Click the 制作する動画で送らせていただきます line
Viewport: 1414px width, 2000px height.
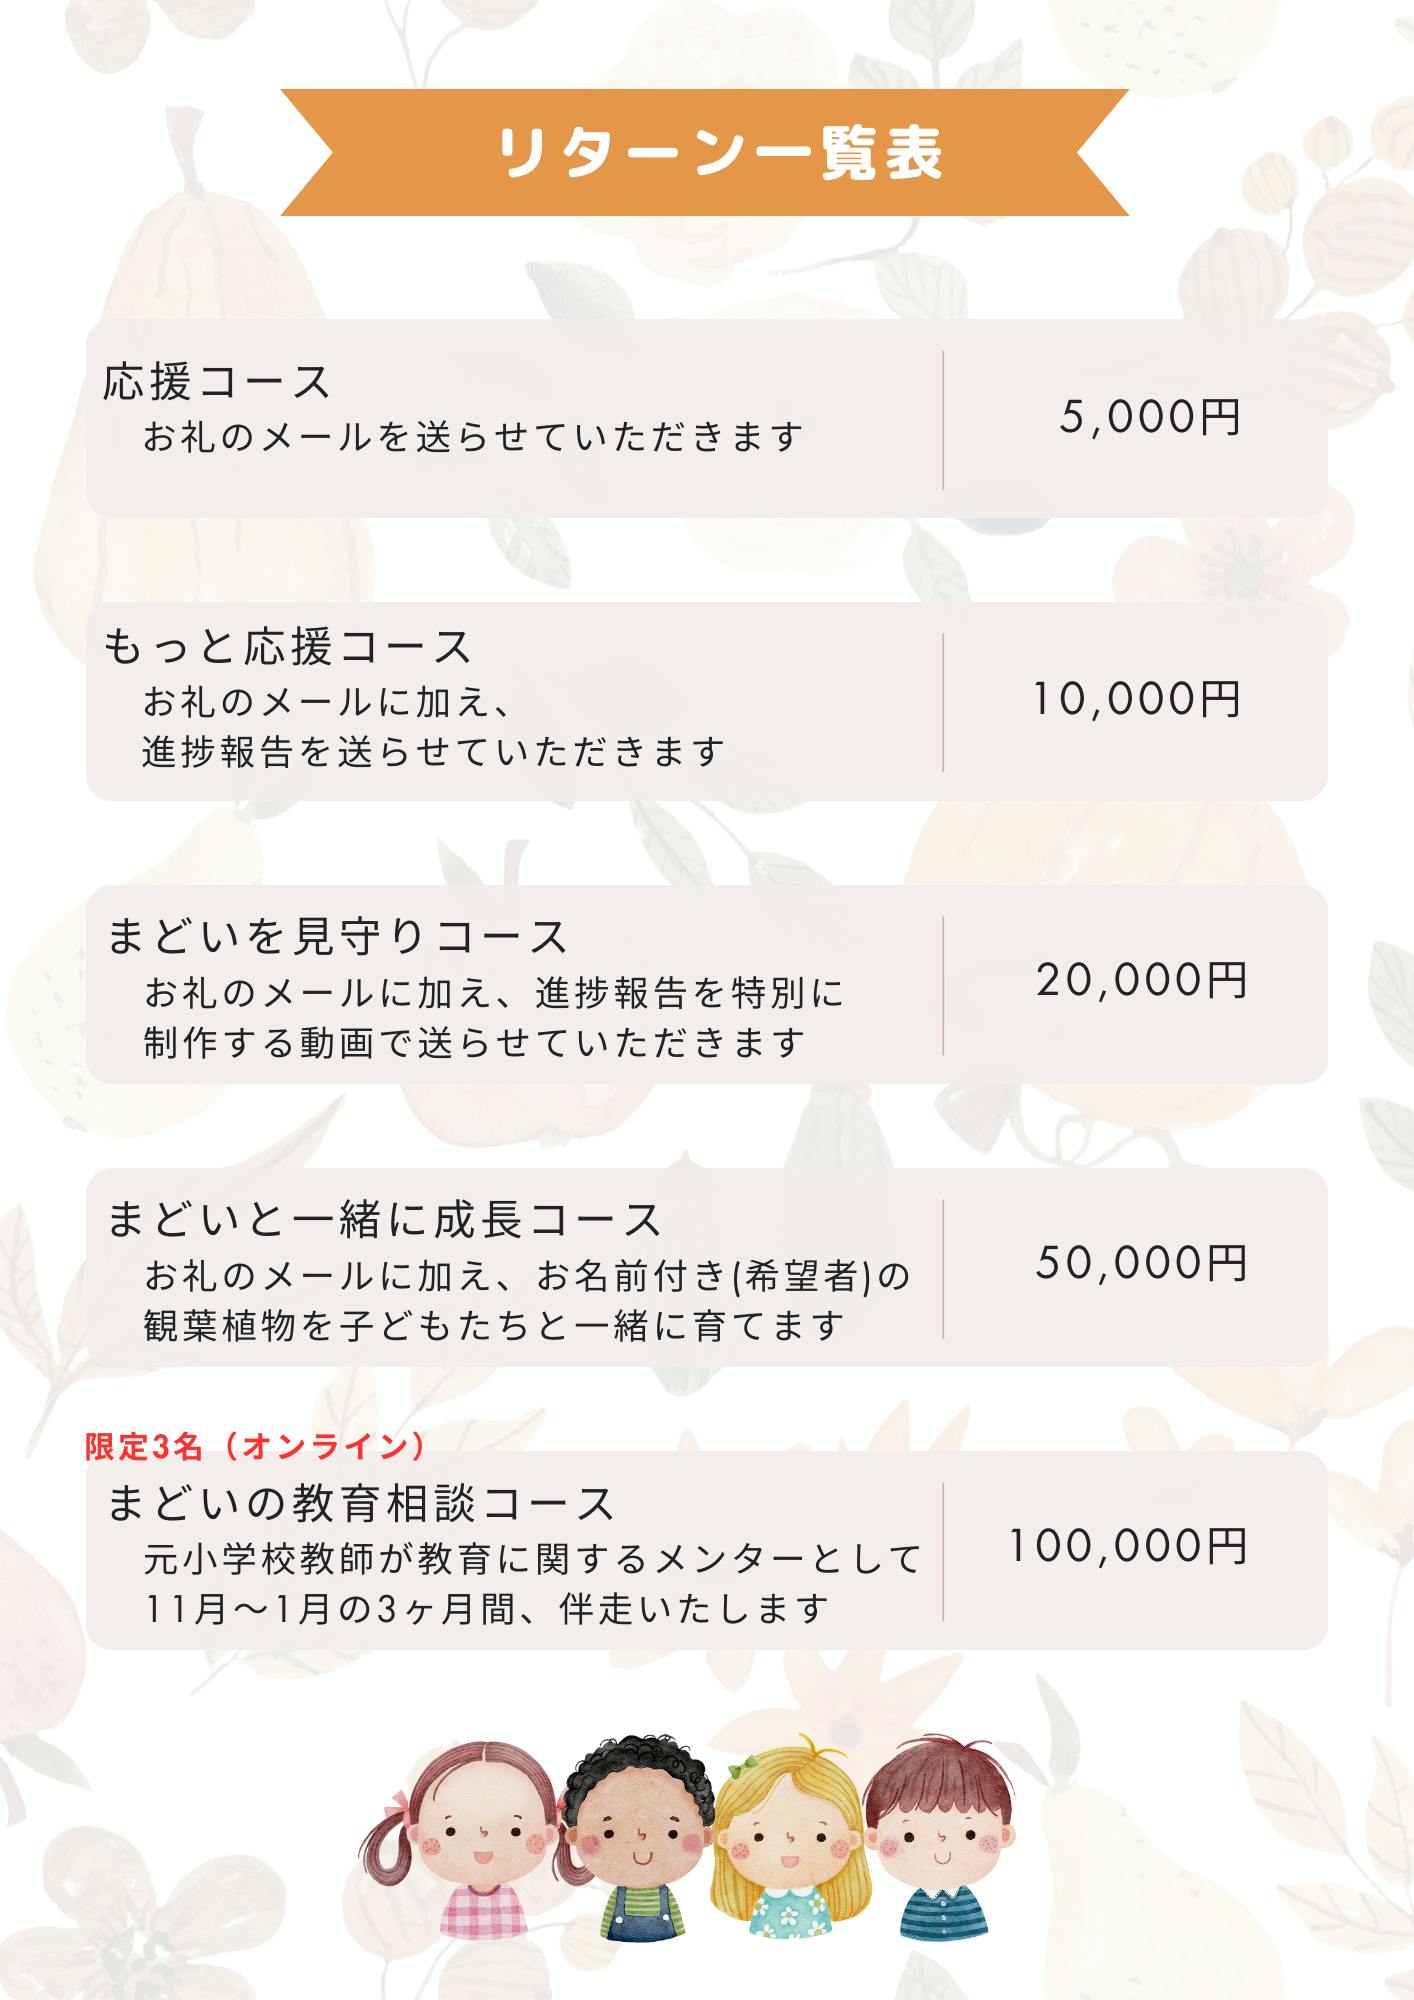[474, 1044]
